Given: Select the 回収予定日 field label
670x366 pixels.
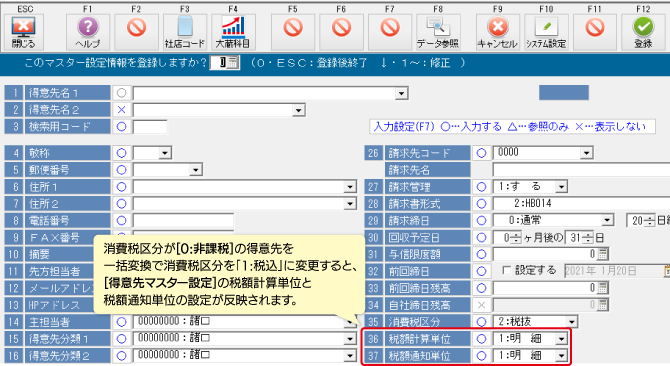Looking at the screenshot, I should (427, 237).
